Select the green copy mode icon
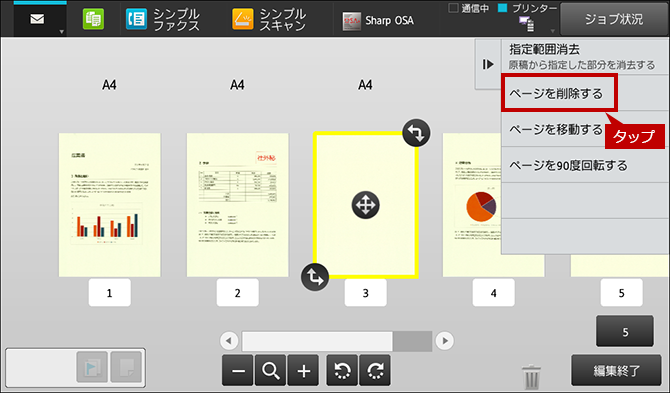Viewport: 670px width, 393px height. pos(93,20)
